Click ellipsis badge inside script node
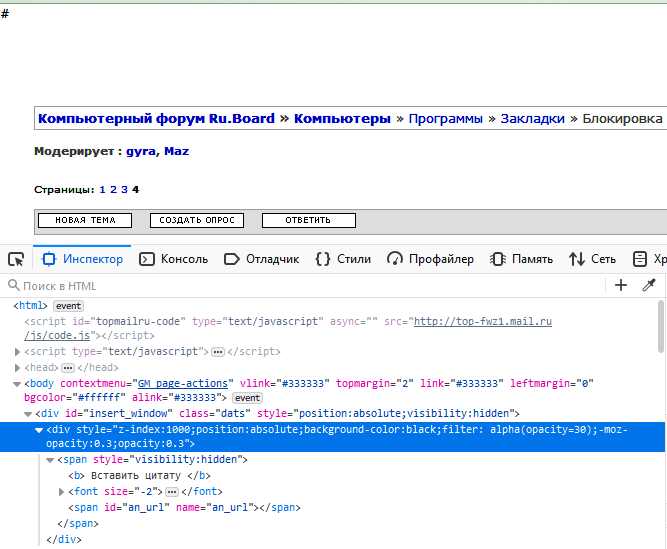The width and height of the screenshot is (667, 549). tap(218, 352)
